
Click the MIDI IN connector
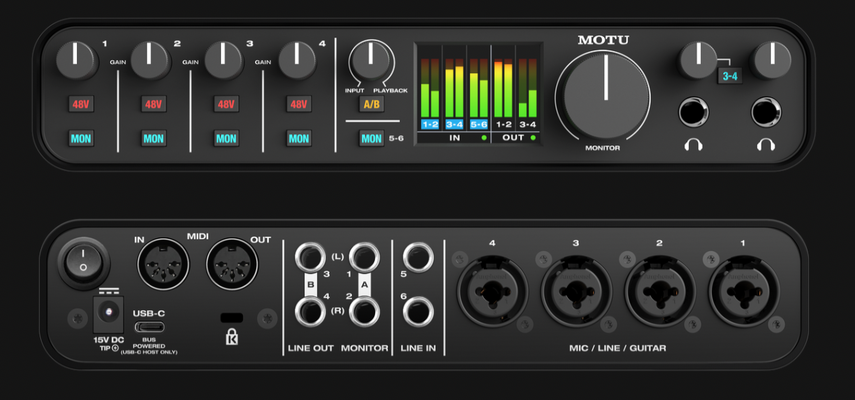click(163, 265)
